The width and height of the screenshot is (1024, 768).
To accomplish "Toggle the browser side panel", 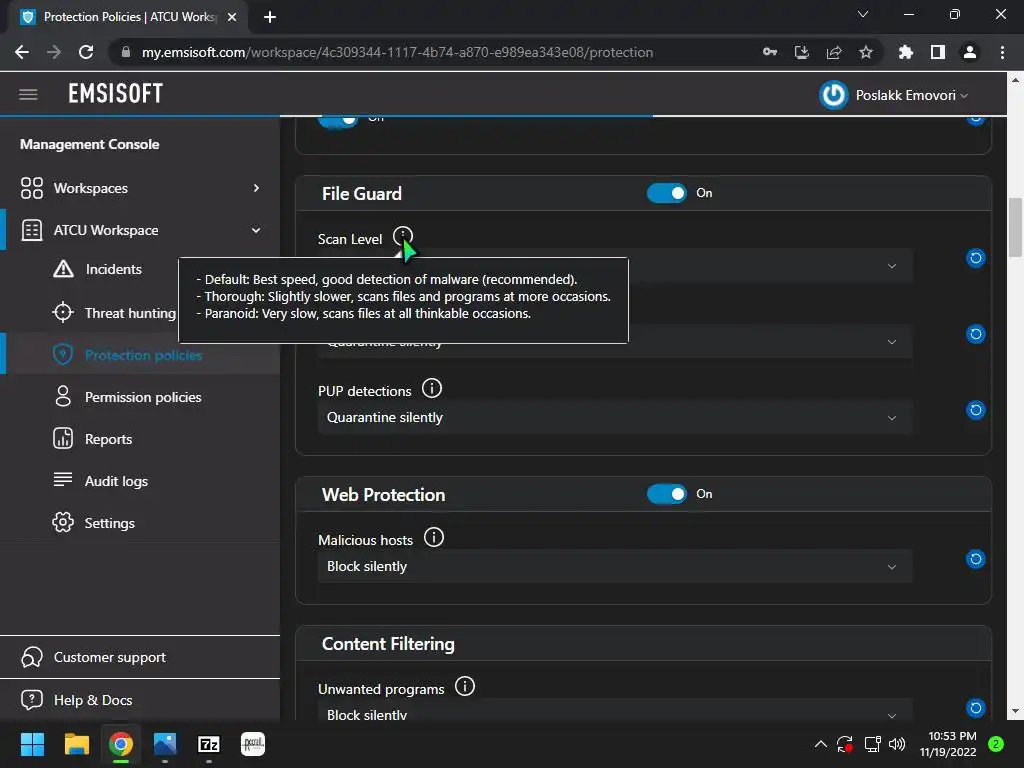I will tap(938, 52).
